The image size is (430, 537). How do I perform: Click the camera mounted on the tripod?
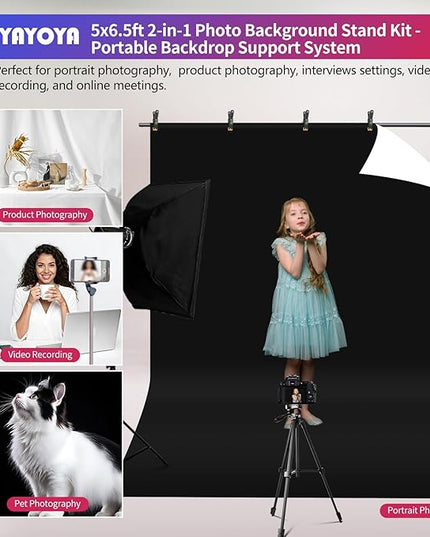point(297,391)
